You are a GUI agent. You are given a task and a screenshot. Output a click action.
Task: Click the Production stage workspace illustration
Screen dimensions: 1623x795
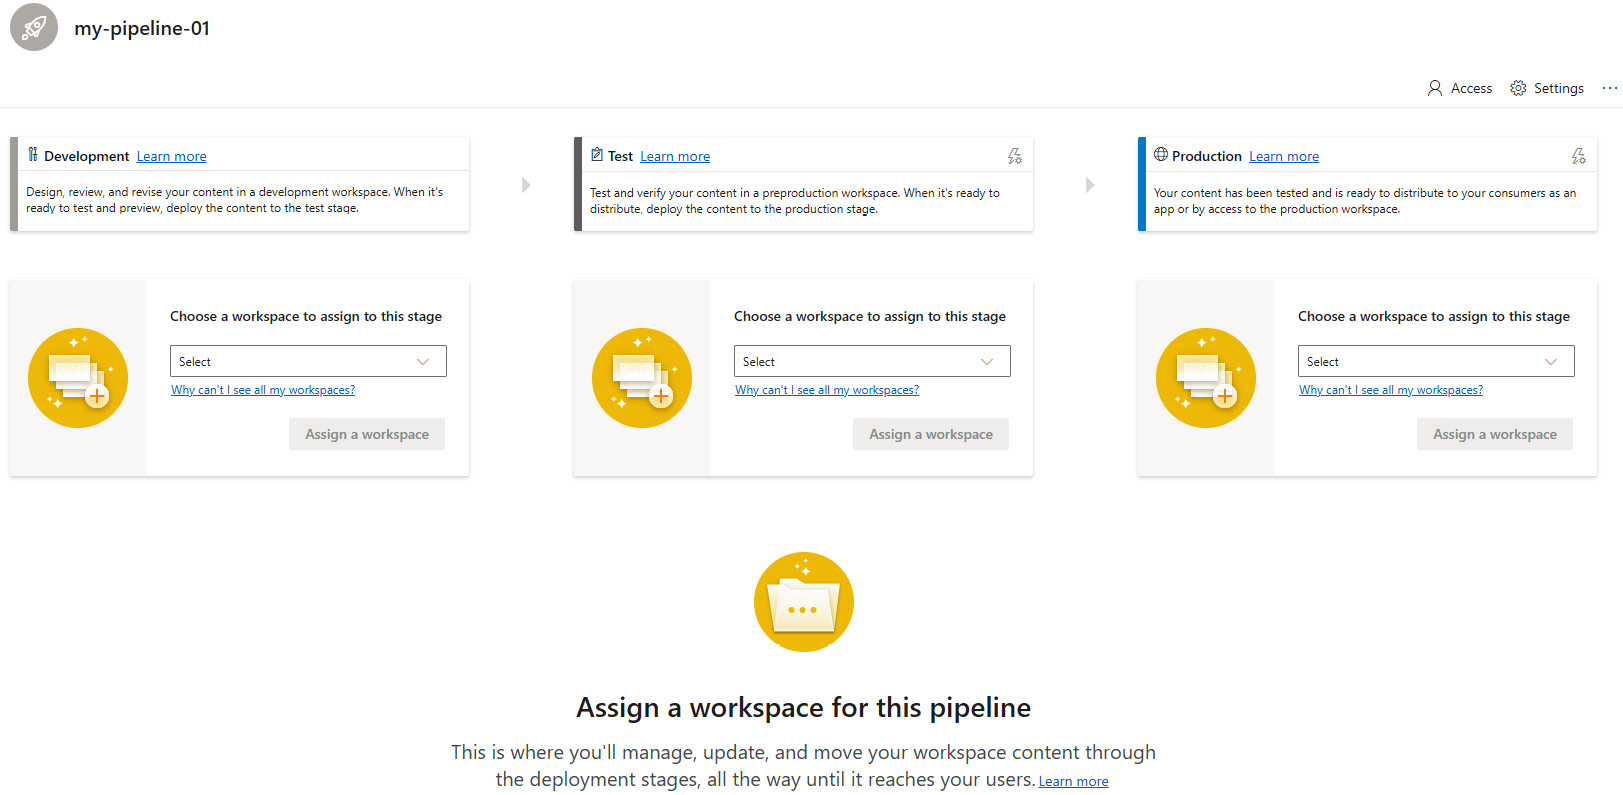click(x=1206, y=378)
